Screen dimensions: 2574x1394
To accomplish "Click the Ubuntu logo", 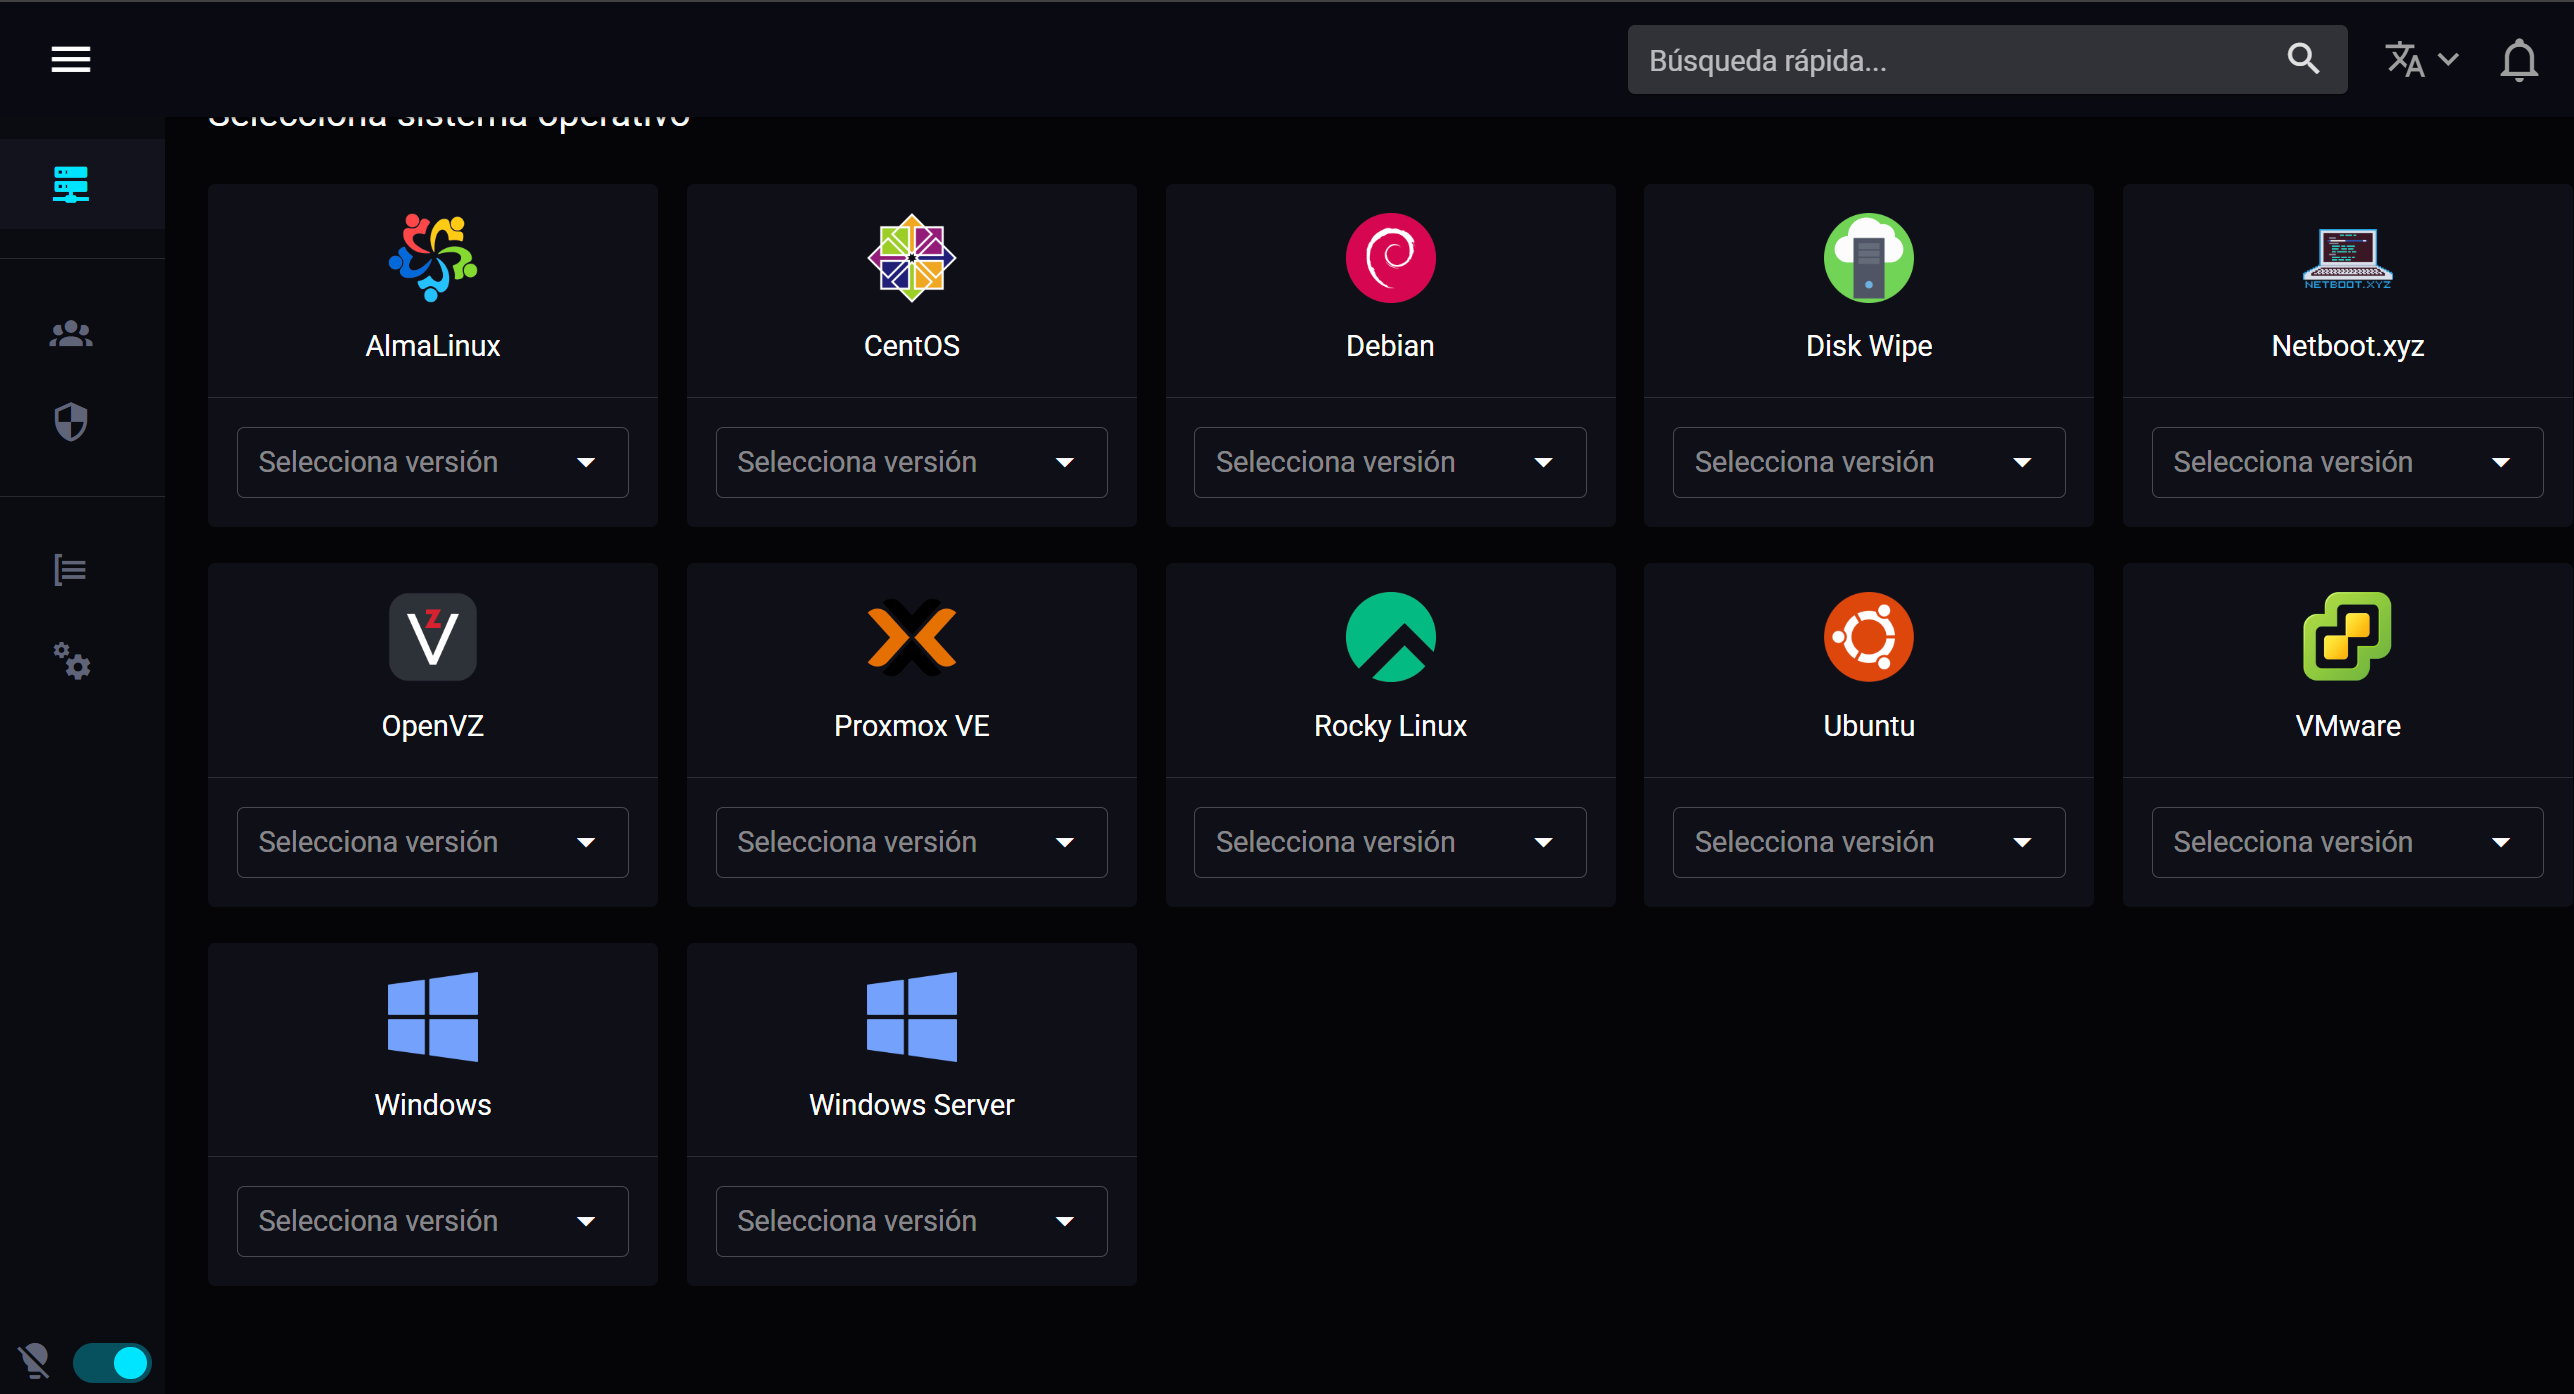I will pyautogui.click(x=1869, y=637).
